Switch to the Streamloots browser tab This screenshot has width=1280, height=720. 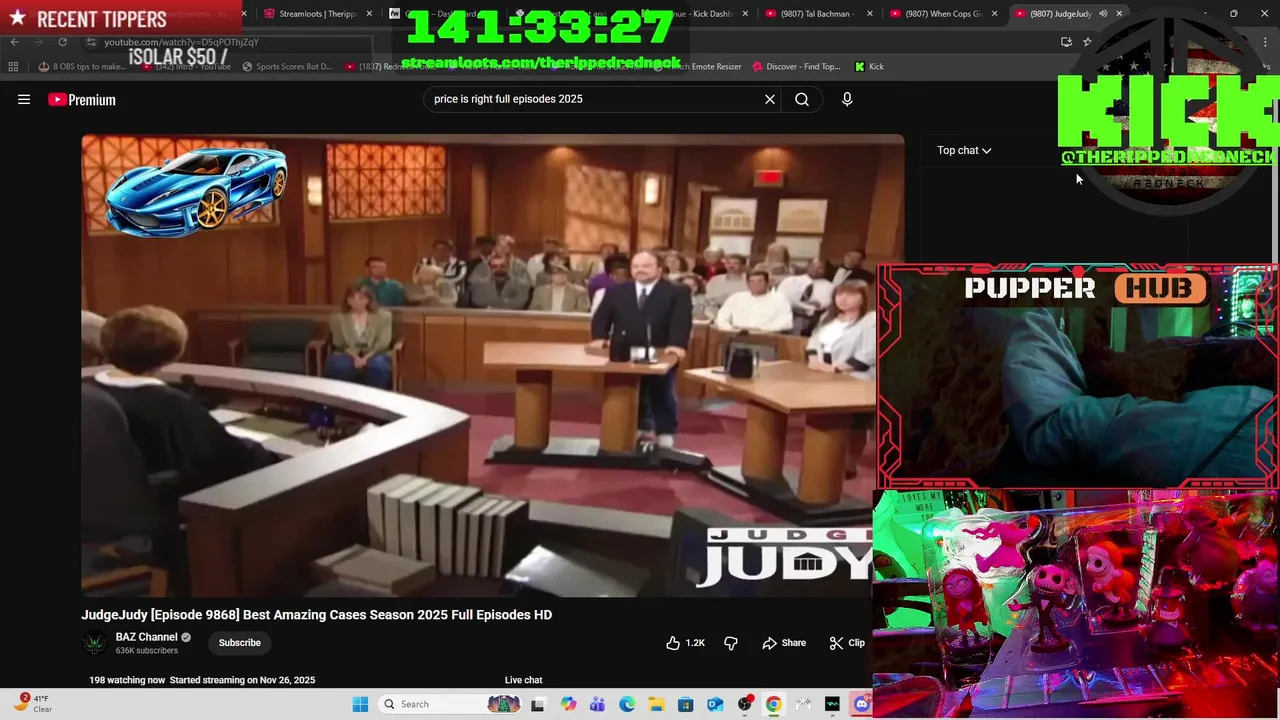(318, 14)
